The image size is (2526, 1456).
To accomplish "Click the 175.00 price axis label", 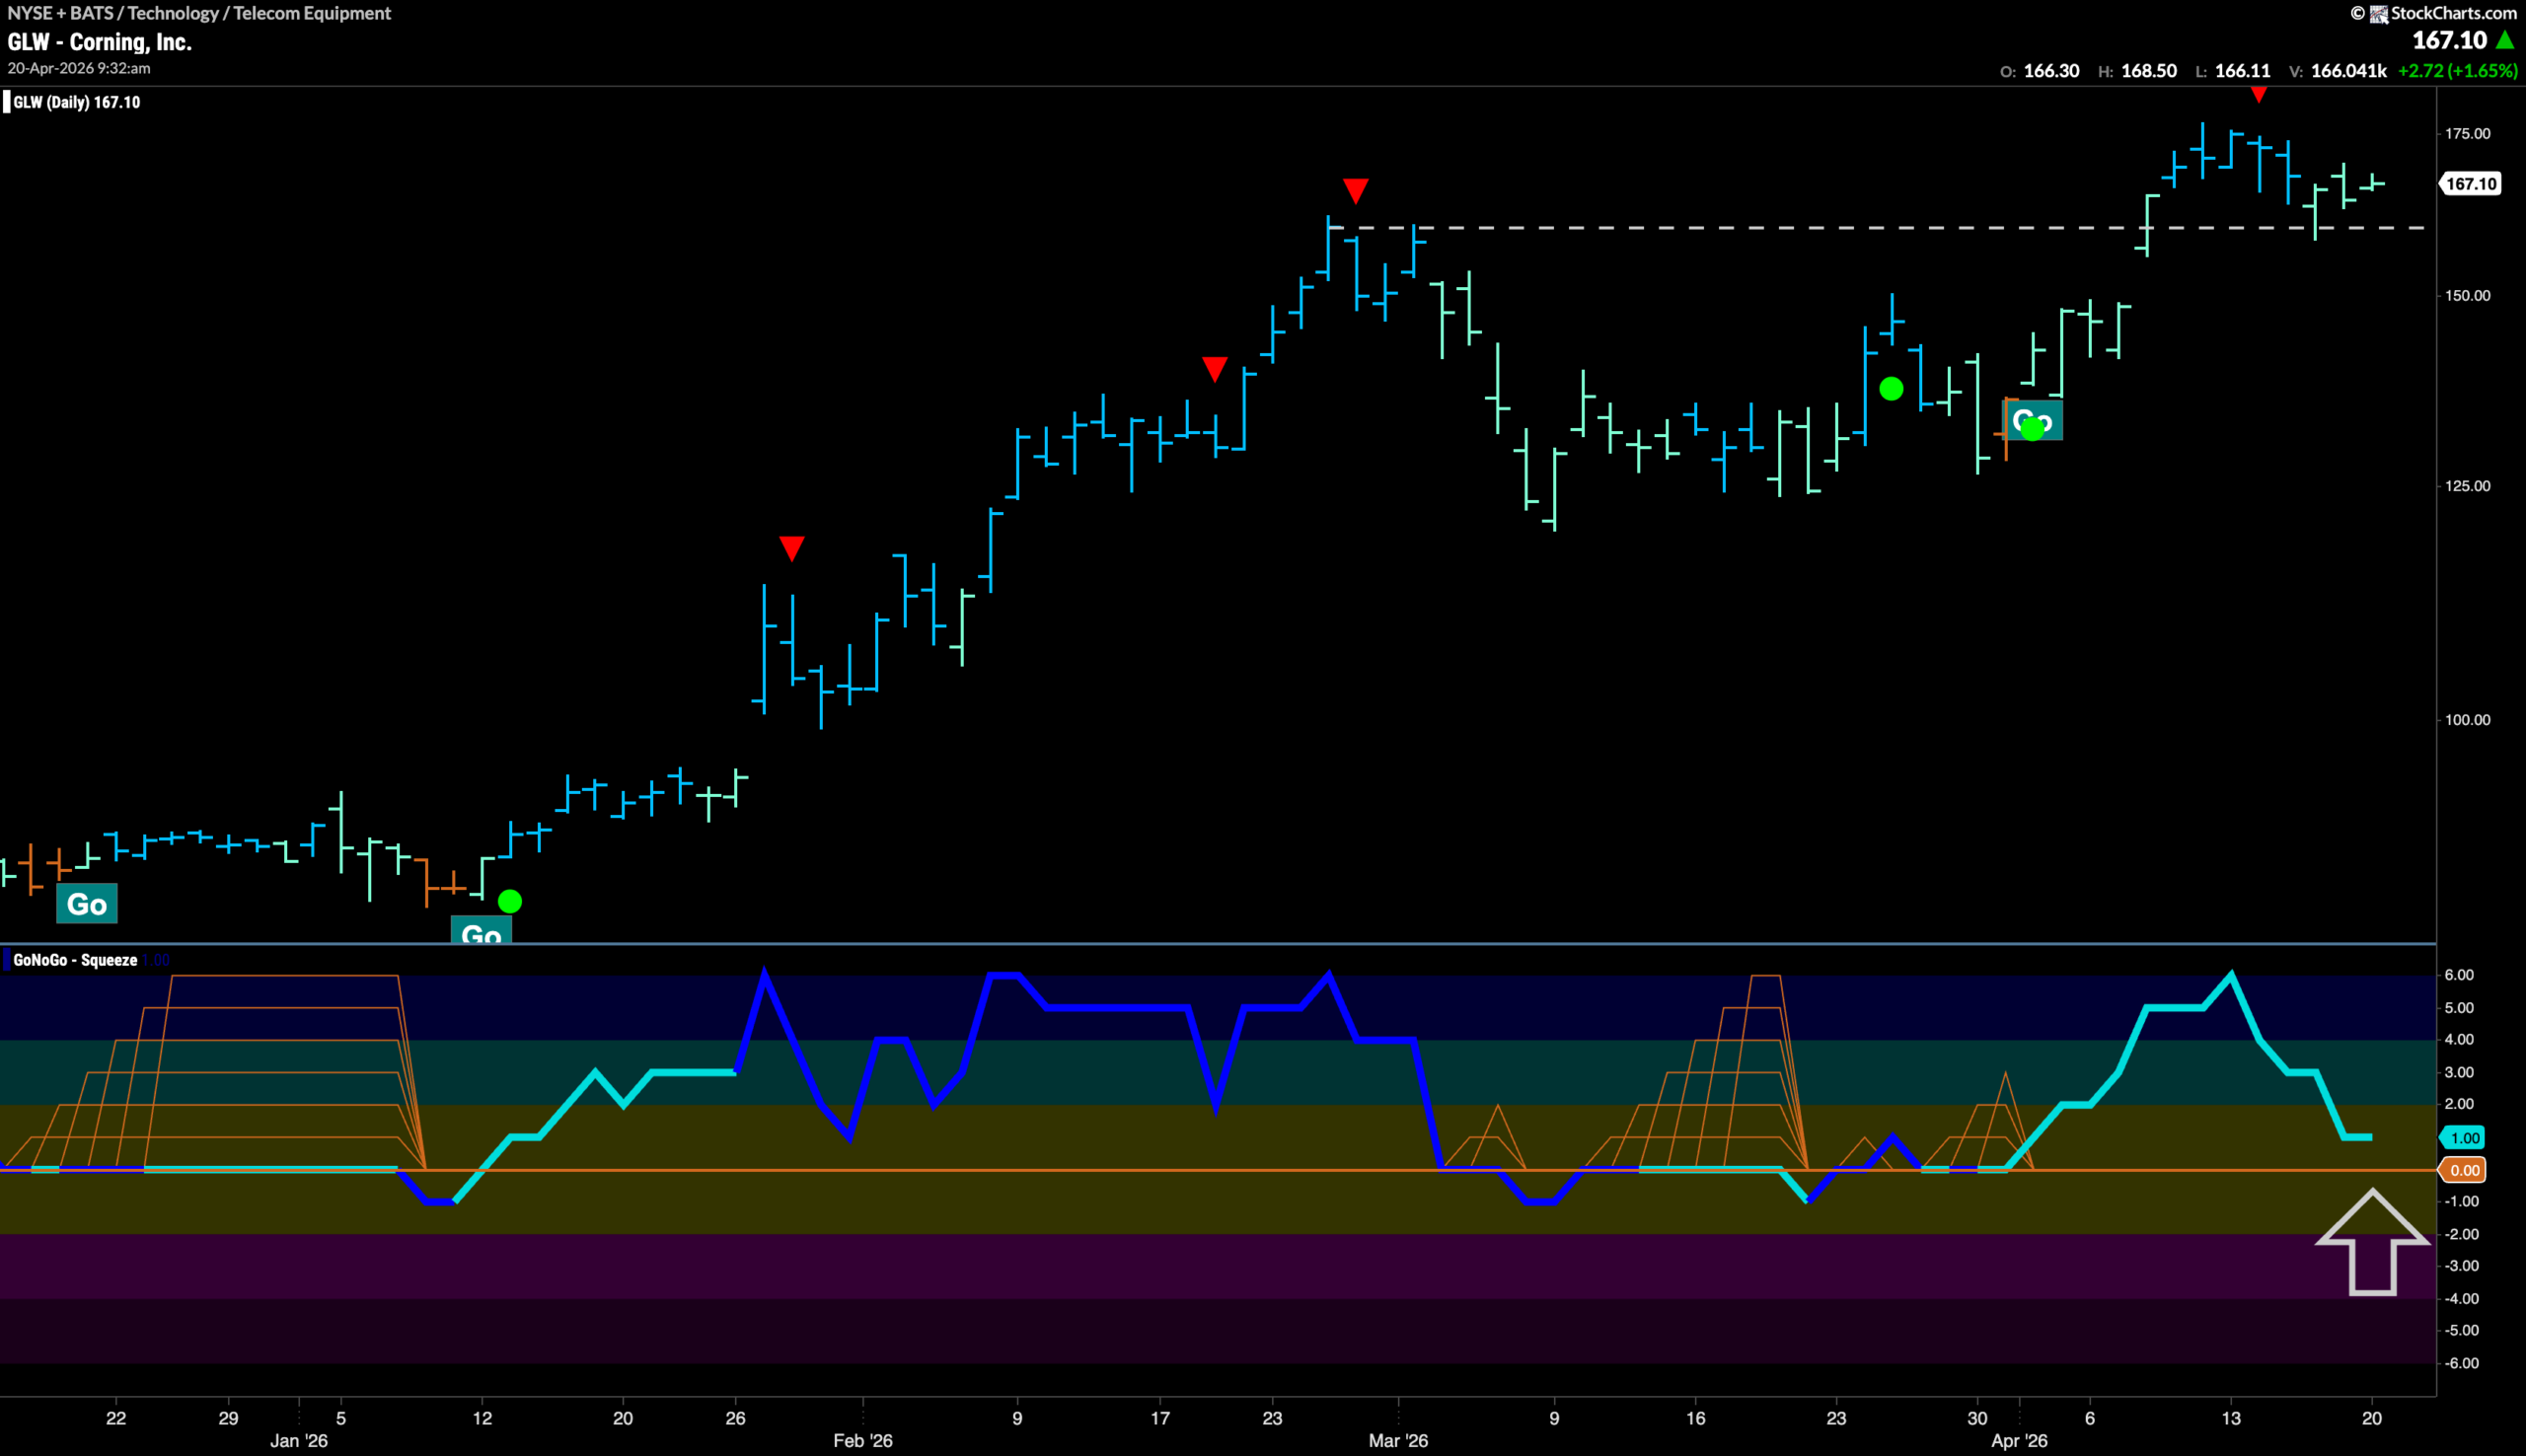I will [2467, 134].
